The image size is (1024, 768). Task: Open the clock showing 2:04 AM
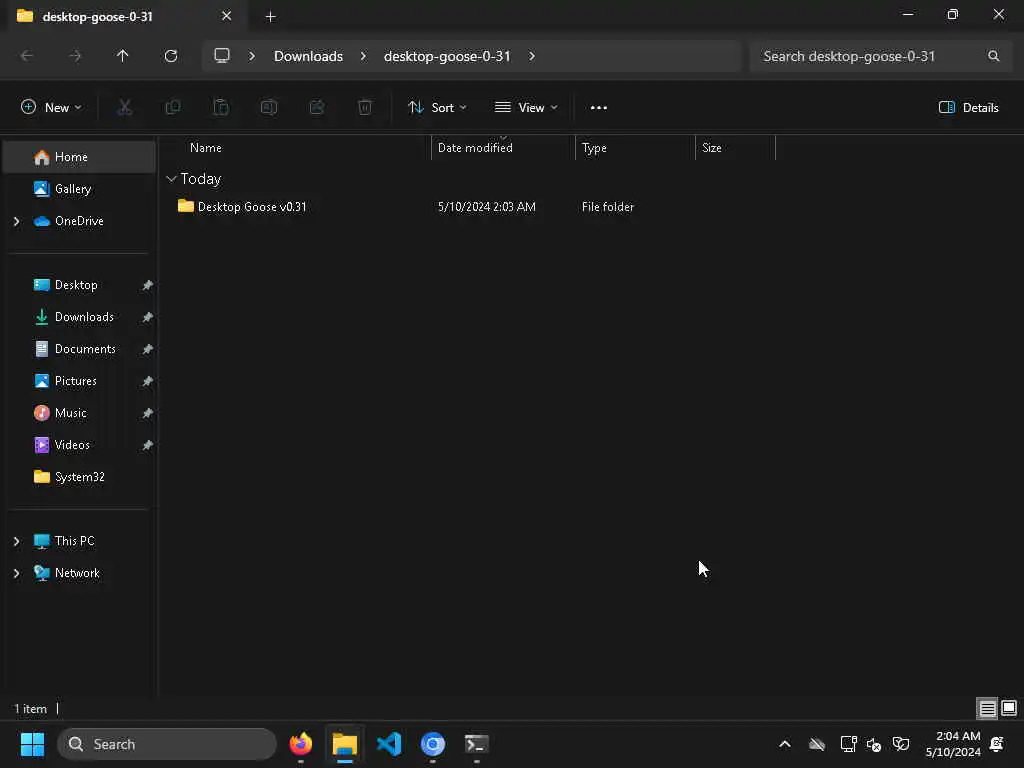[953, 744]
